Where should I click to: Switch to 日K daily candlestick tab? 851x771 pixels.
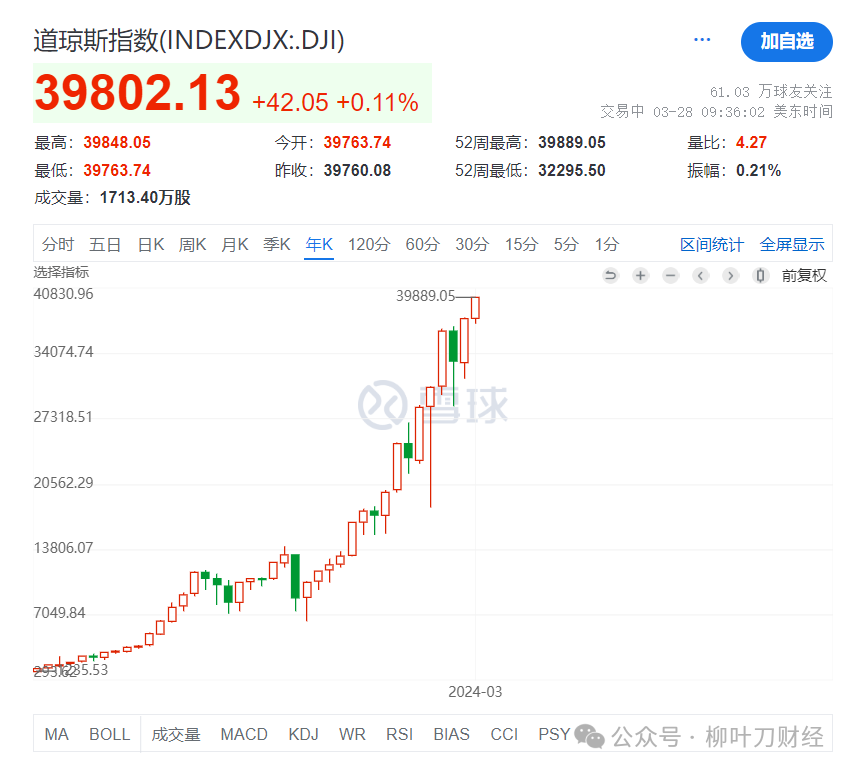pyautogui.click(x=151, y=245)
